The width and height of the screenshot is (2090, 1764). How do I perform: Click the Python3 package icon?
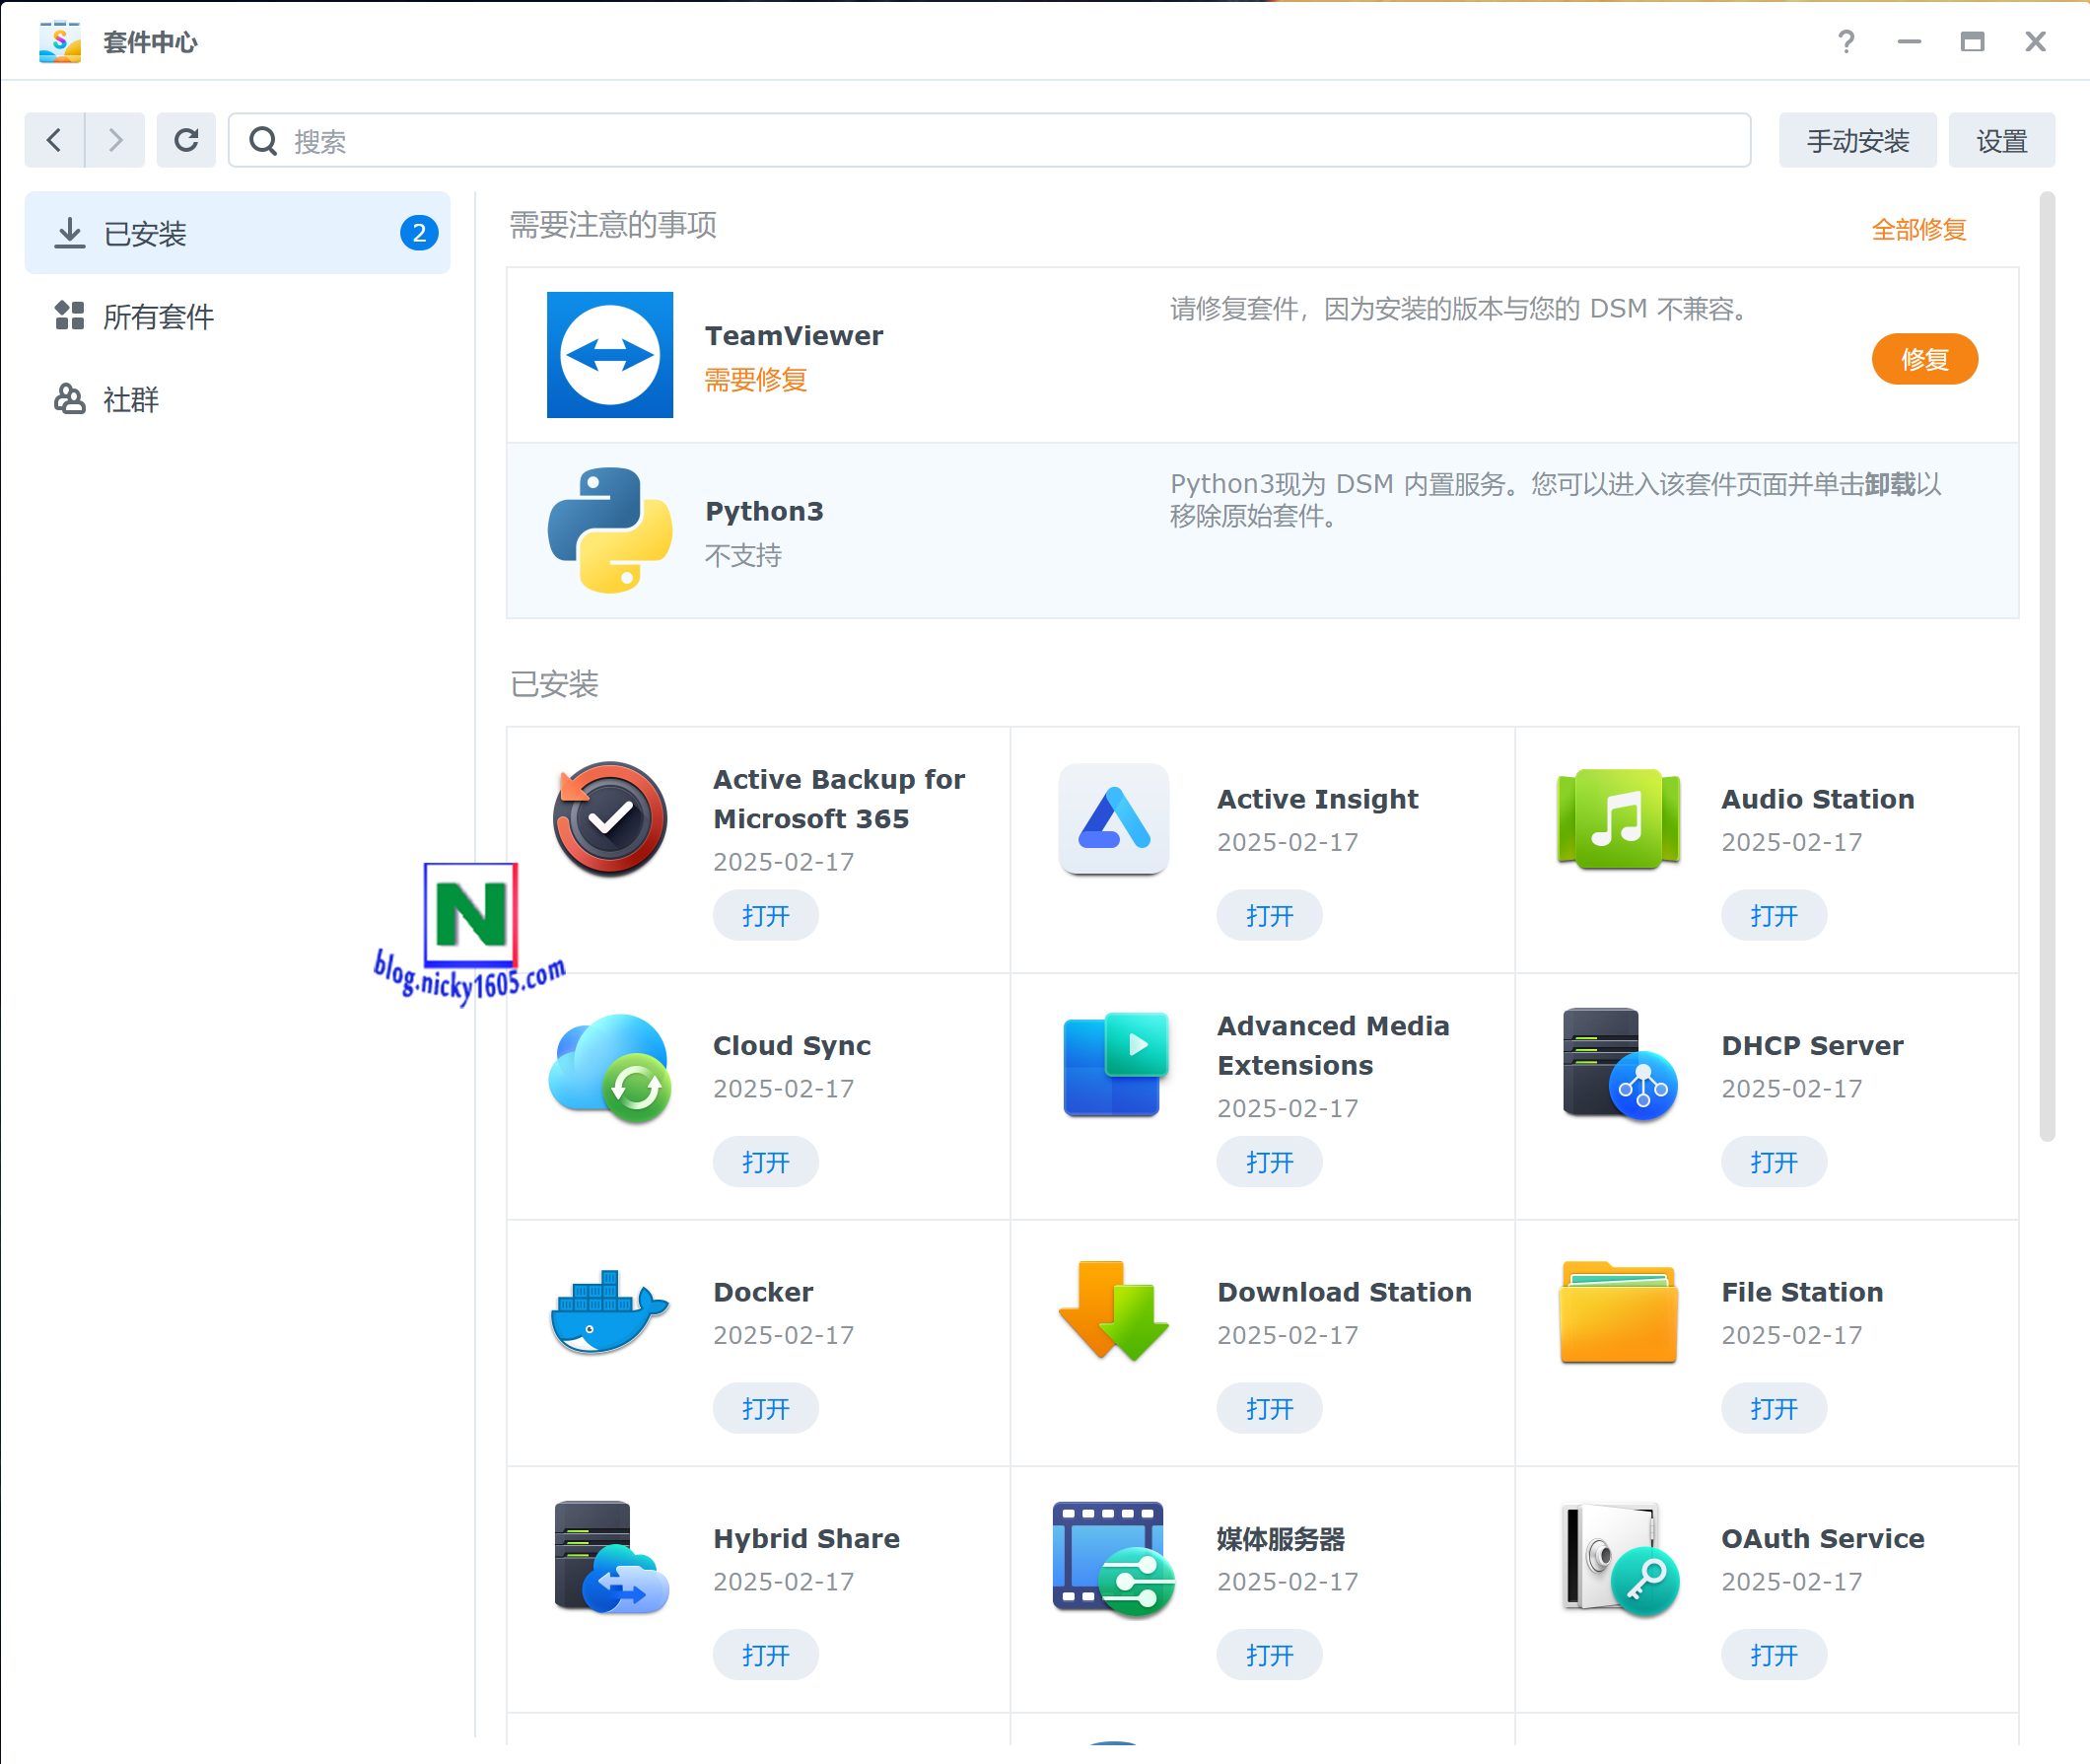pos(609,530)
